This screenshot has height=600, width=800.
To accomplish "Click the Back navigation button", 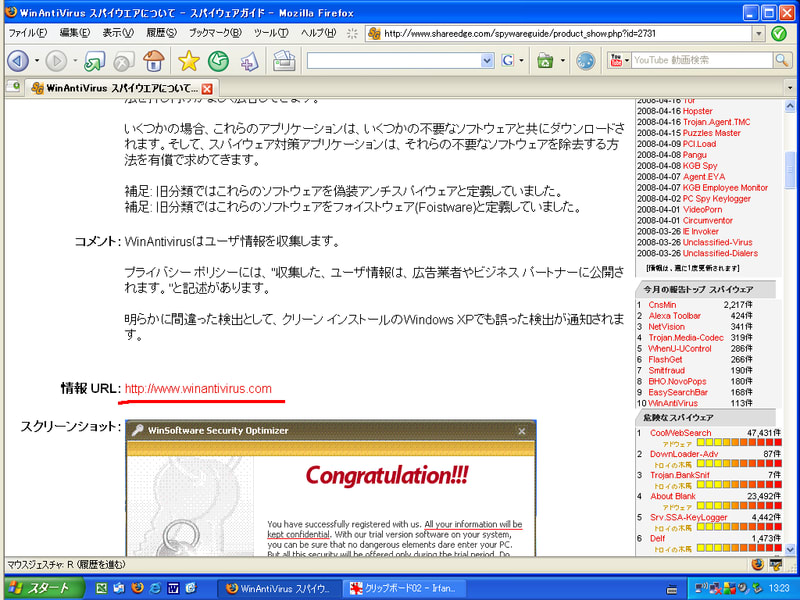I will 17,61.
